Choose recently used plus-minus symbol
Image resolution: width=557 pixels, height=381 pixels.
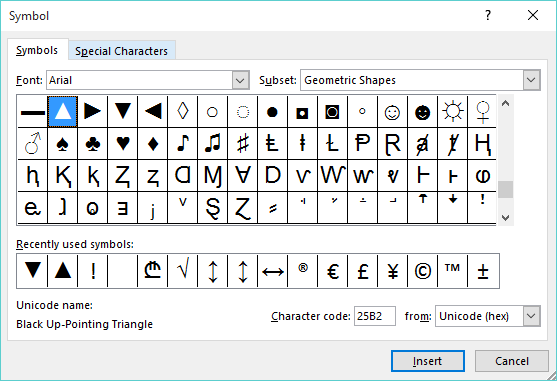coord(483,271)
